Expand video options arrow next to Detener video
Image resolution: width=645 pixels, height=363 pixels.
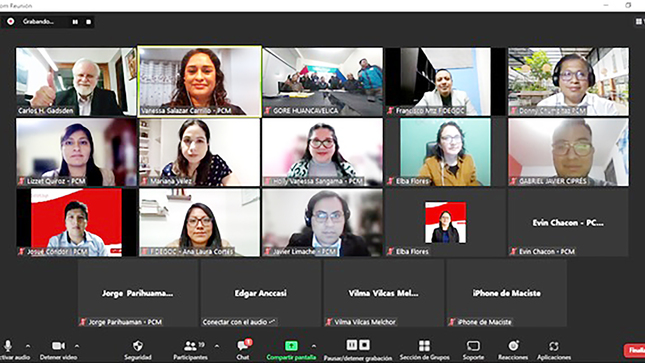tap(77, 346)
